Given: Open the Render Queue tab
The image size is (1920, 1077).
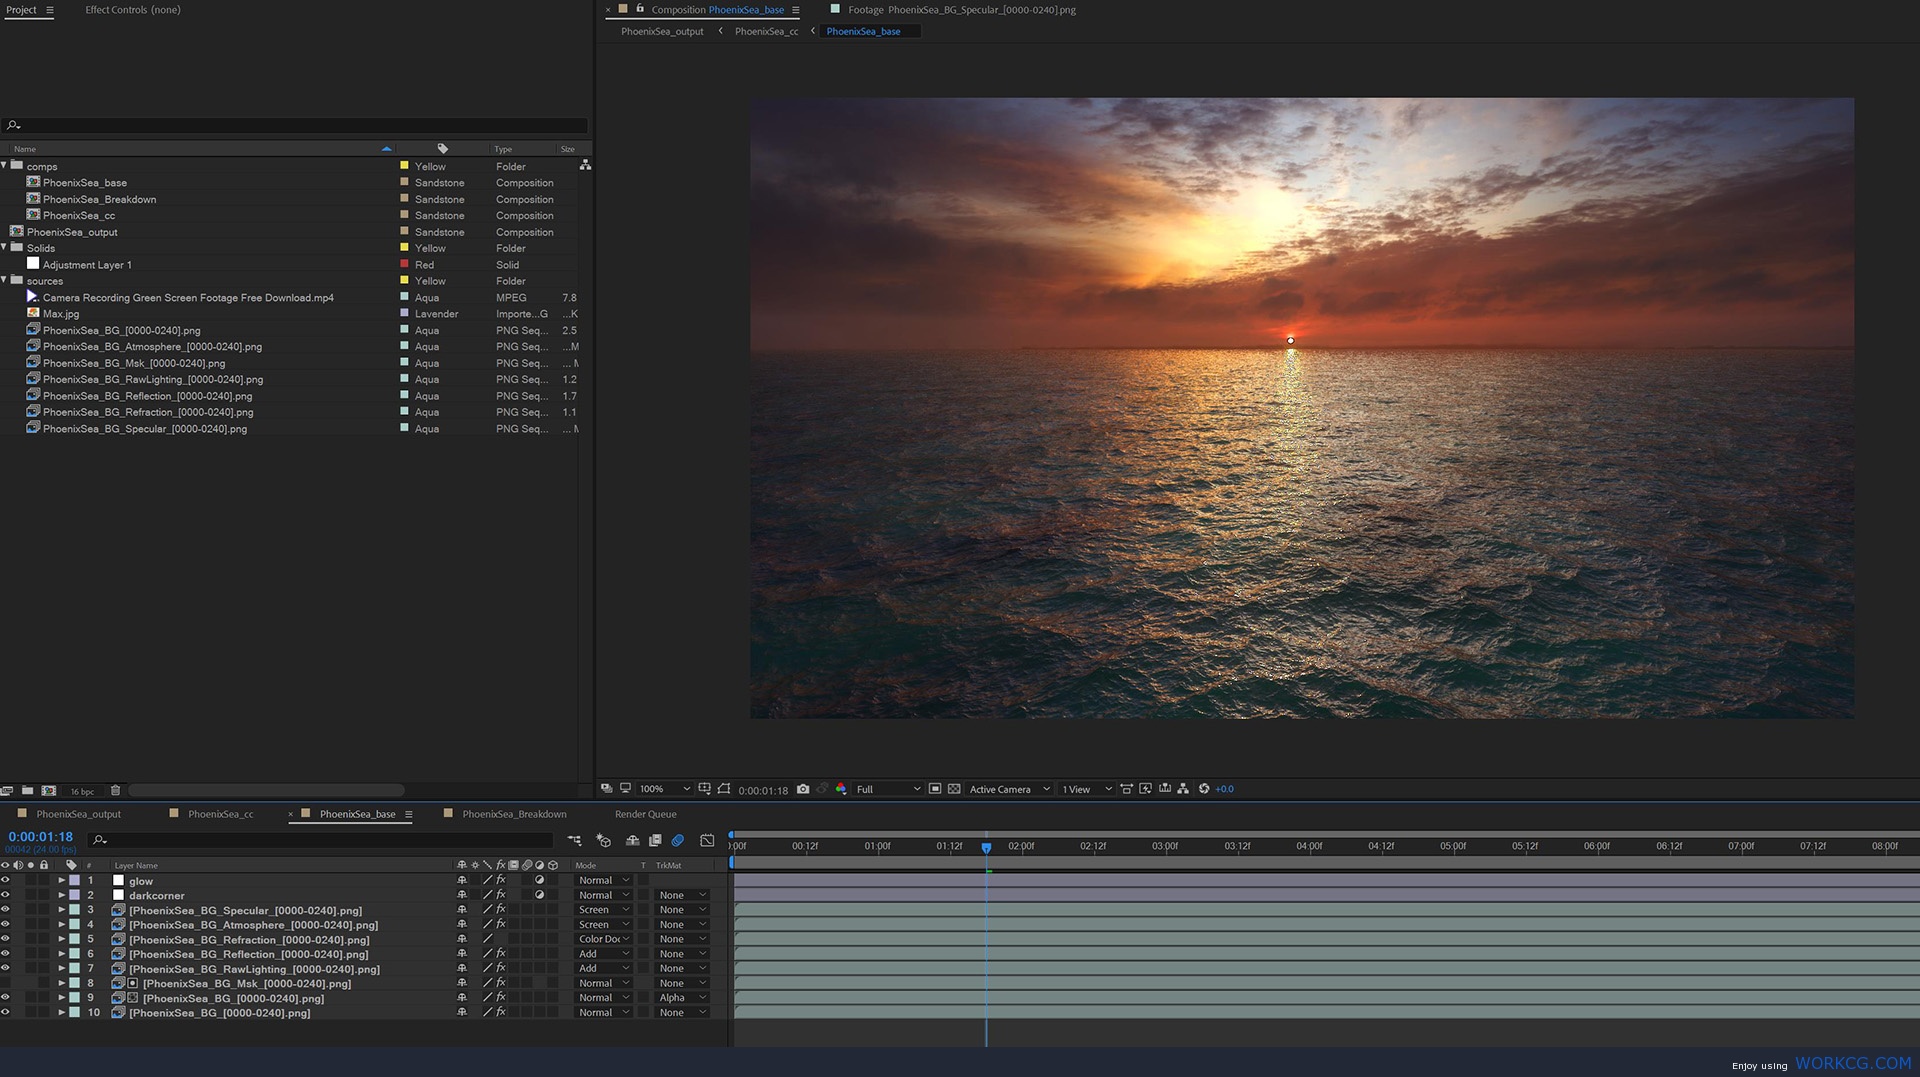Looking at the screenshot, I should tap(645, 814).
